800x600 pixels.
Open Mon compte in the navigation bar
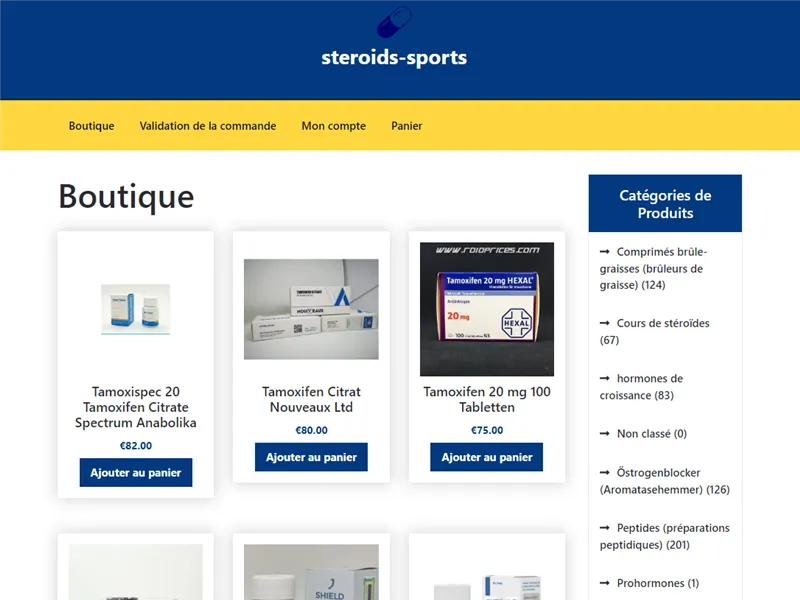tap(334, 126)
